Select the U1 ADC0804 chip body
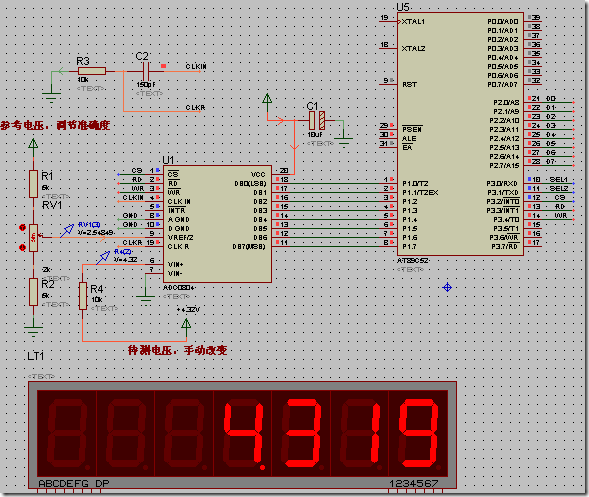Viewport: 589px width, 497px height. [217, 224]
